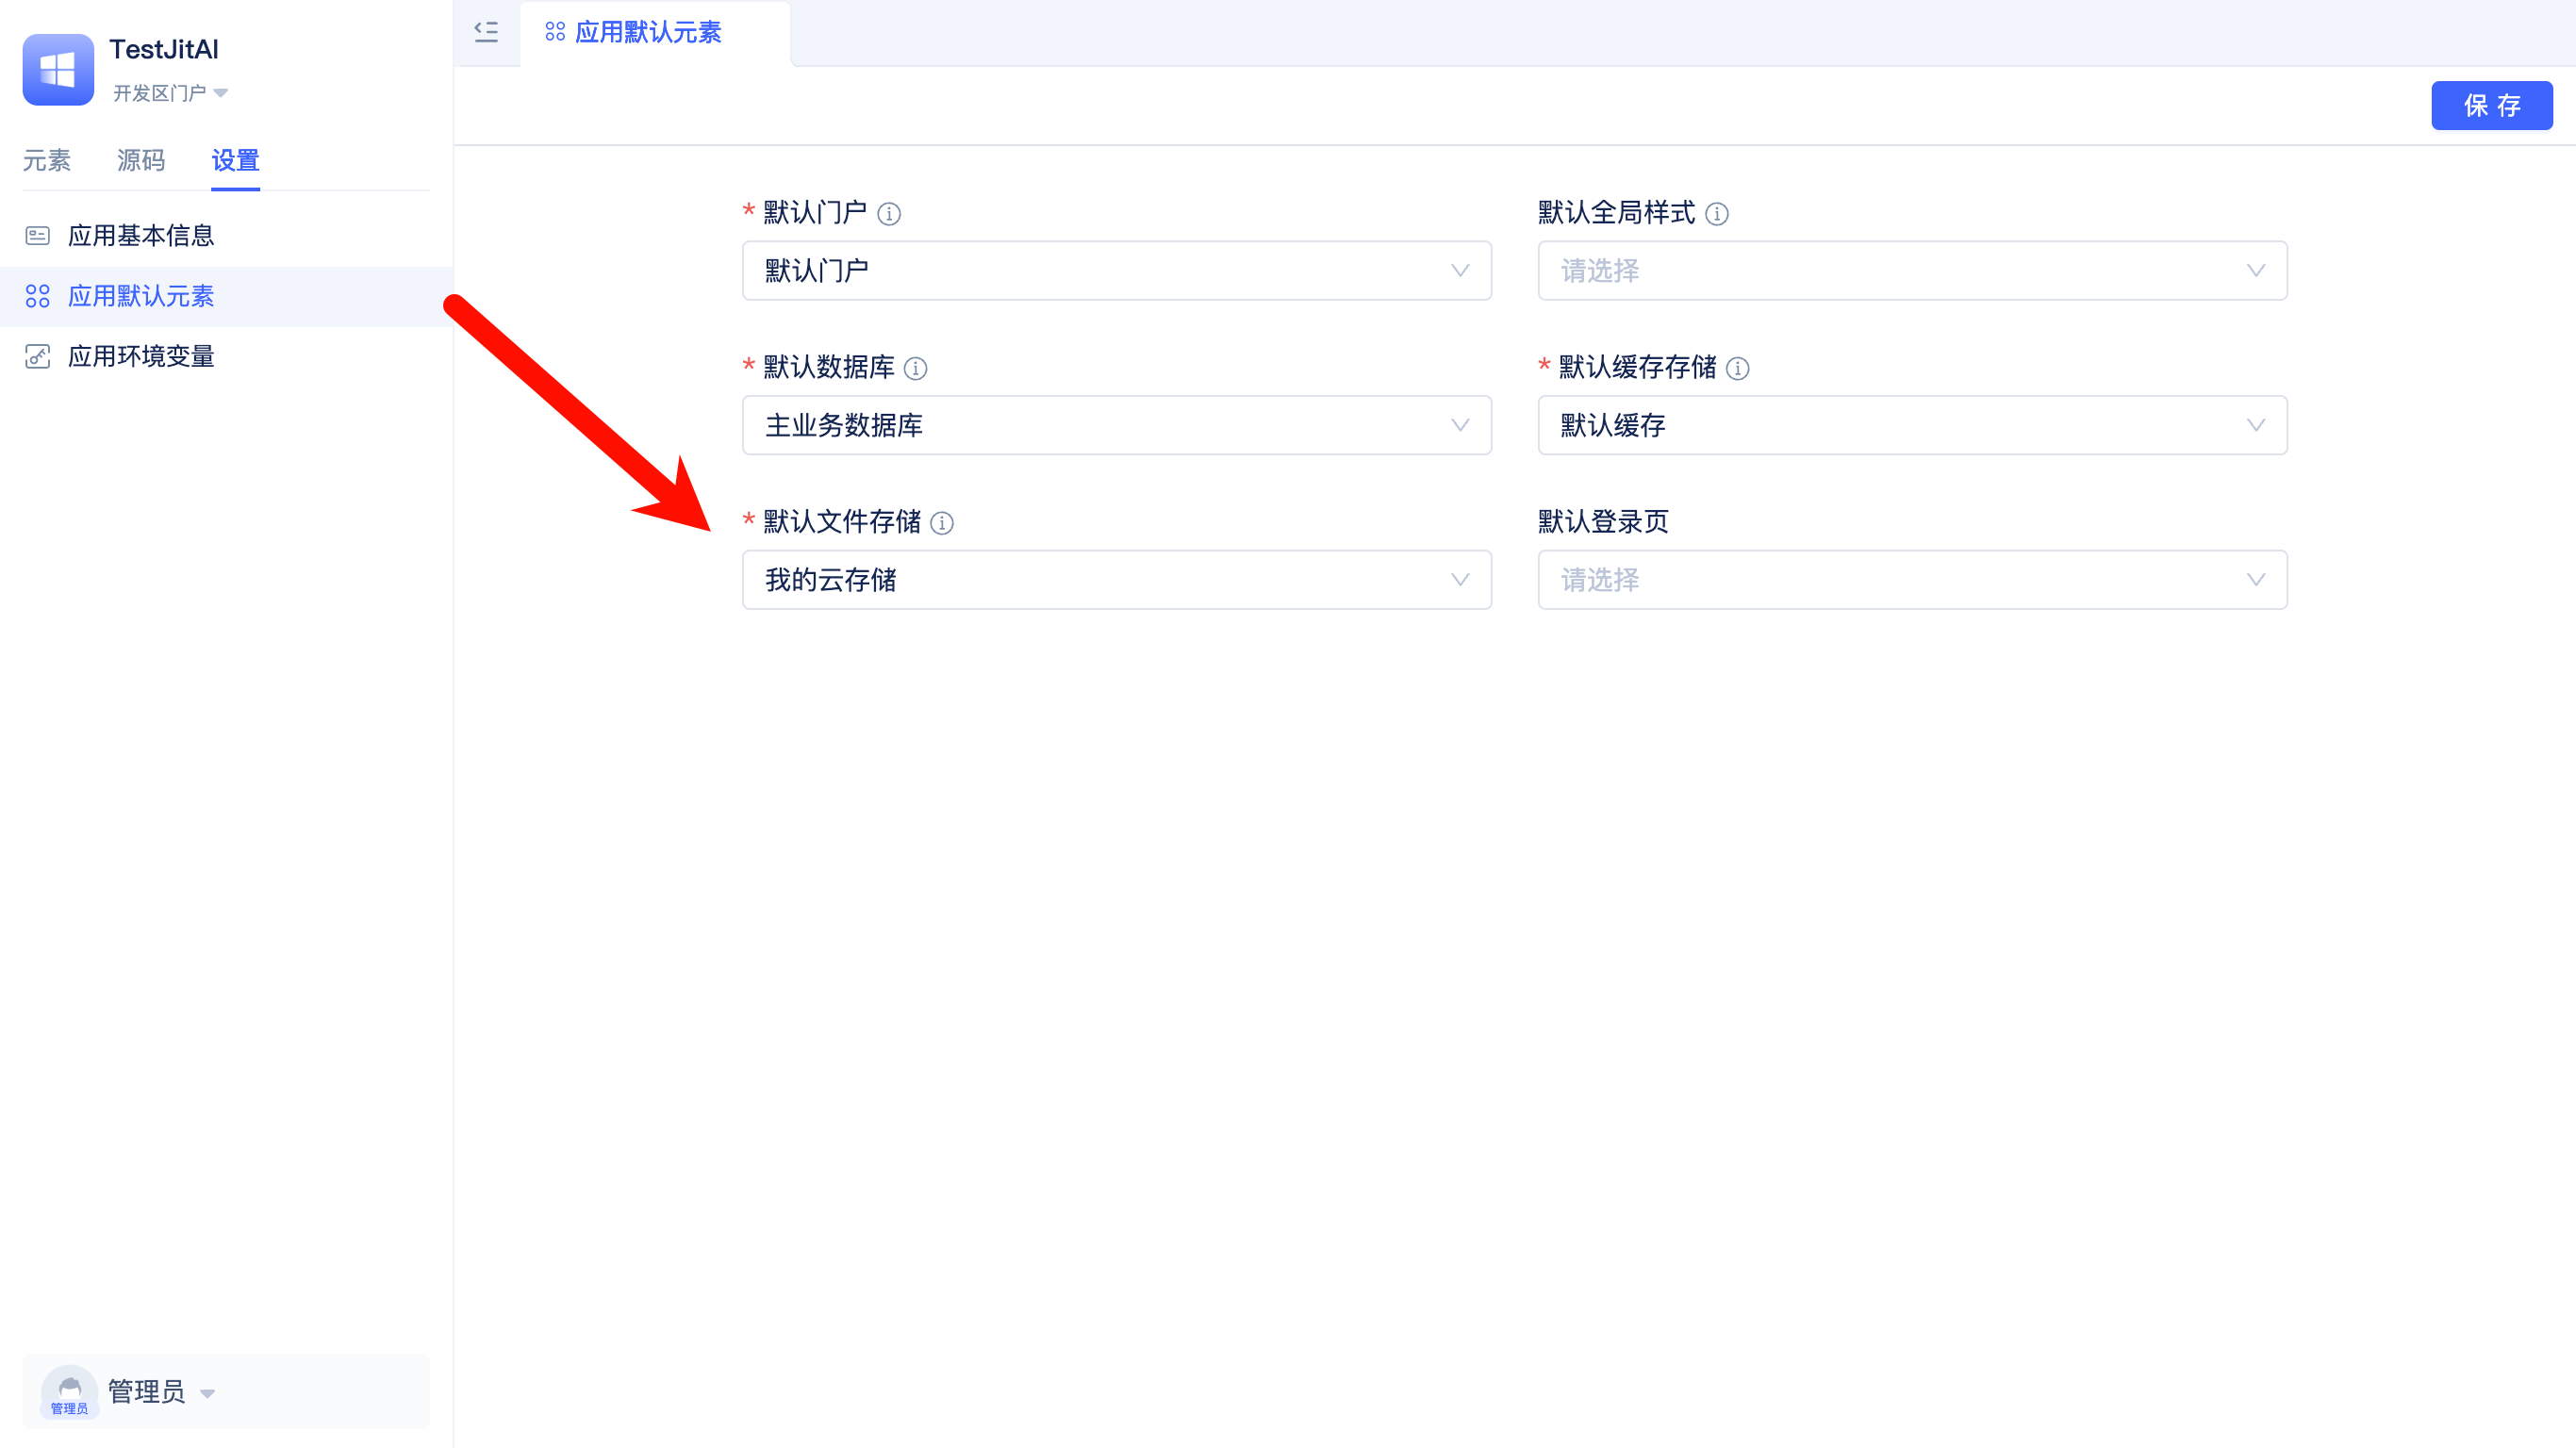Switch to the 设置 tab
The image size is (2576, 1448).
point(235,160)
